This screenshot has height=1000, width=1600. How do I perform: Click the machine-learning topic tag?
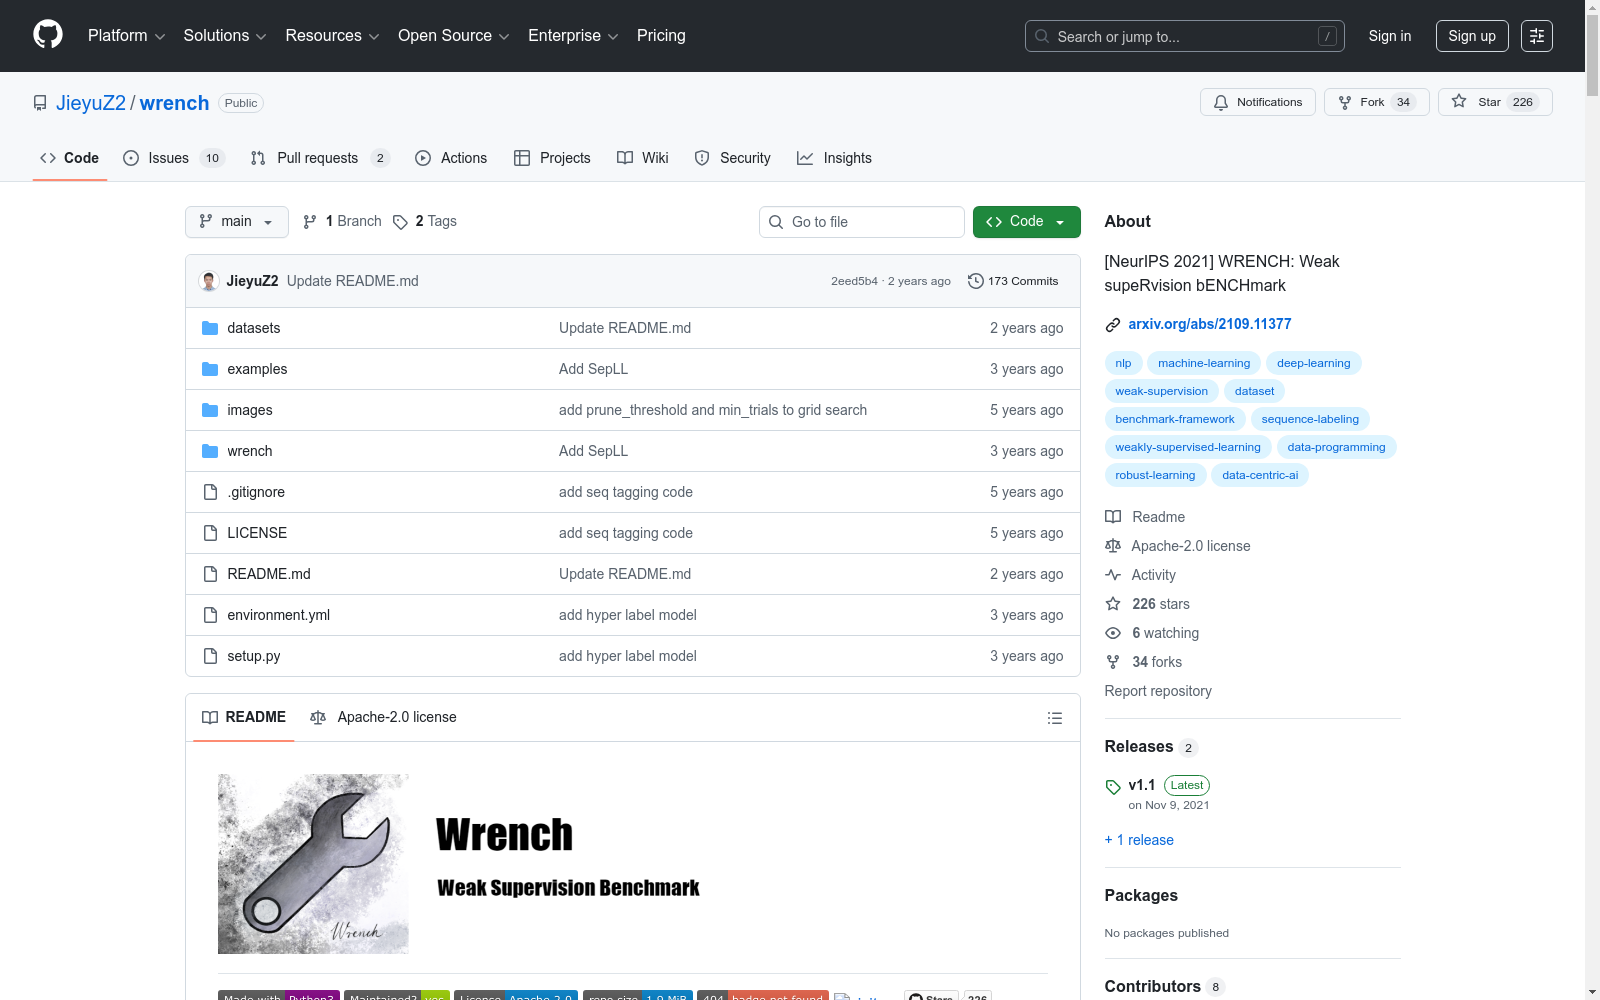(x=1204, y=363)
